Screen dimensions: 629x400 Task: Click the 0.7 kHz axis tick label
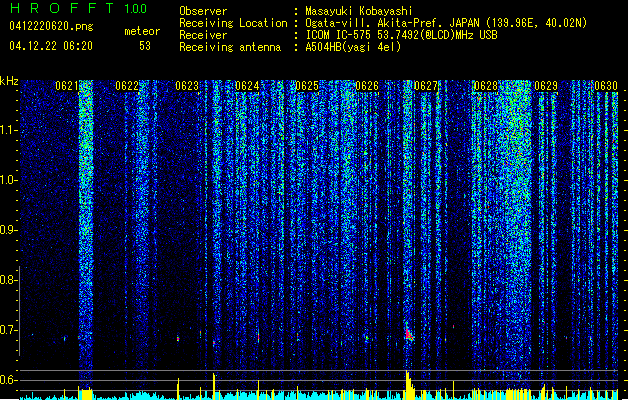tap(8, 330)
